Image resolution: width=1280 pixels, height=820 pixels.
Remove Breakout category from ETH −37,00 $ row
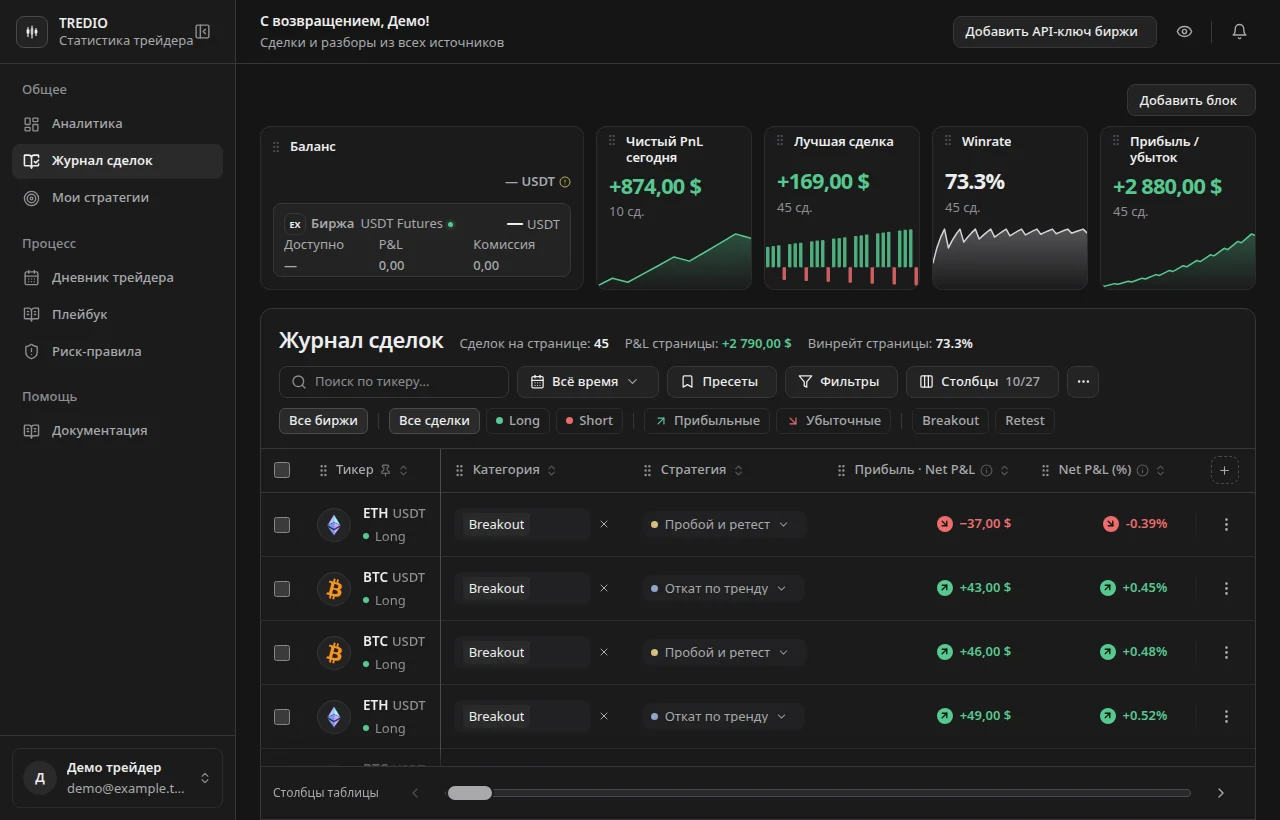pyautogui.click(x=604, y=524)
